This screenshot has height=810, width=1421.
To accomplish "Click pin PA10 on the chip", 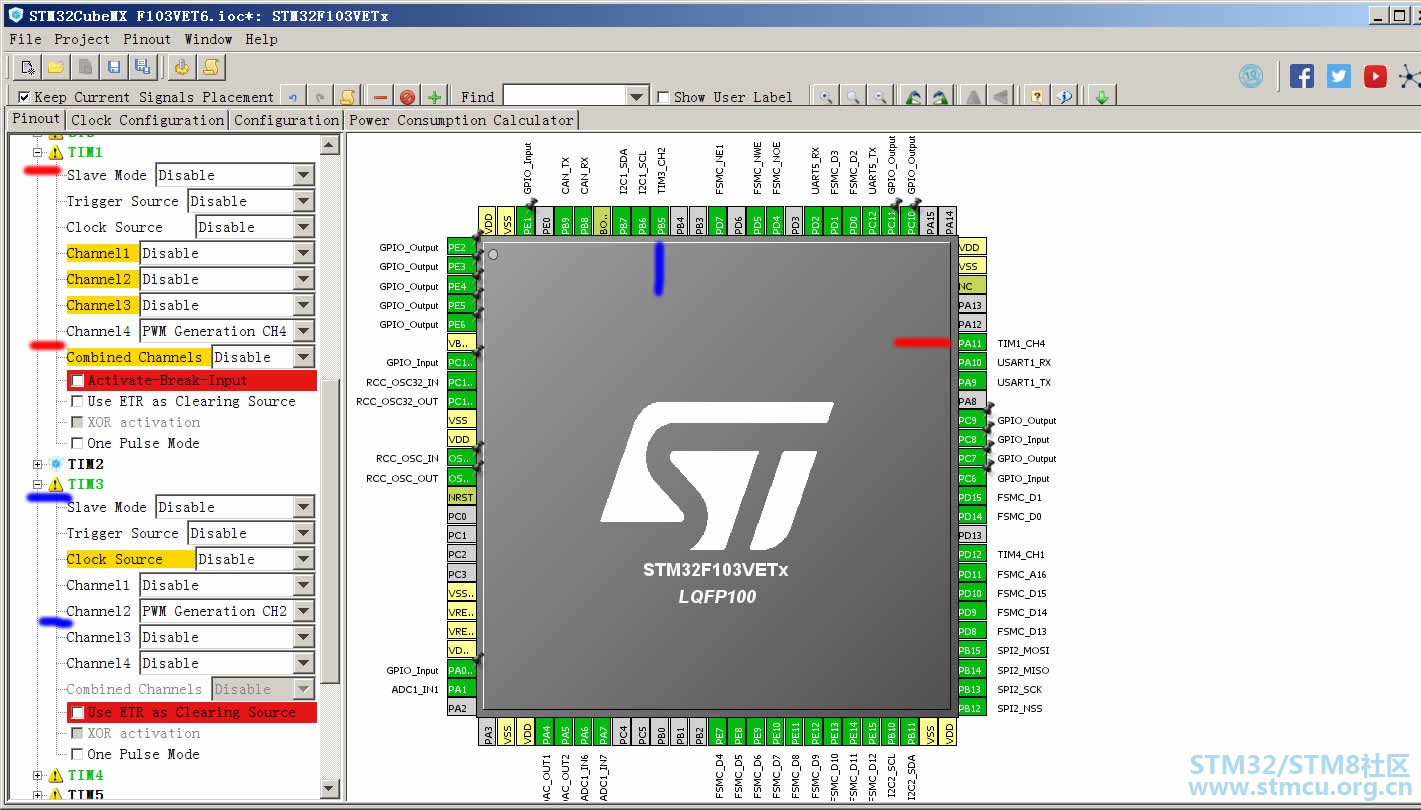I will (x=971, y=363).
